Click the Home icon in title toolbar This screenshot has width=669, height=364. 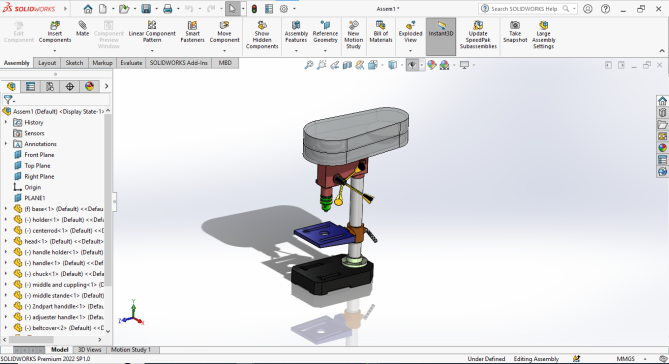(87, 9)
